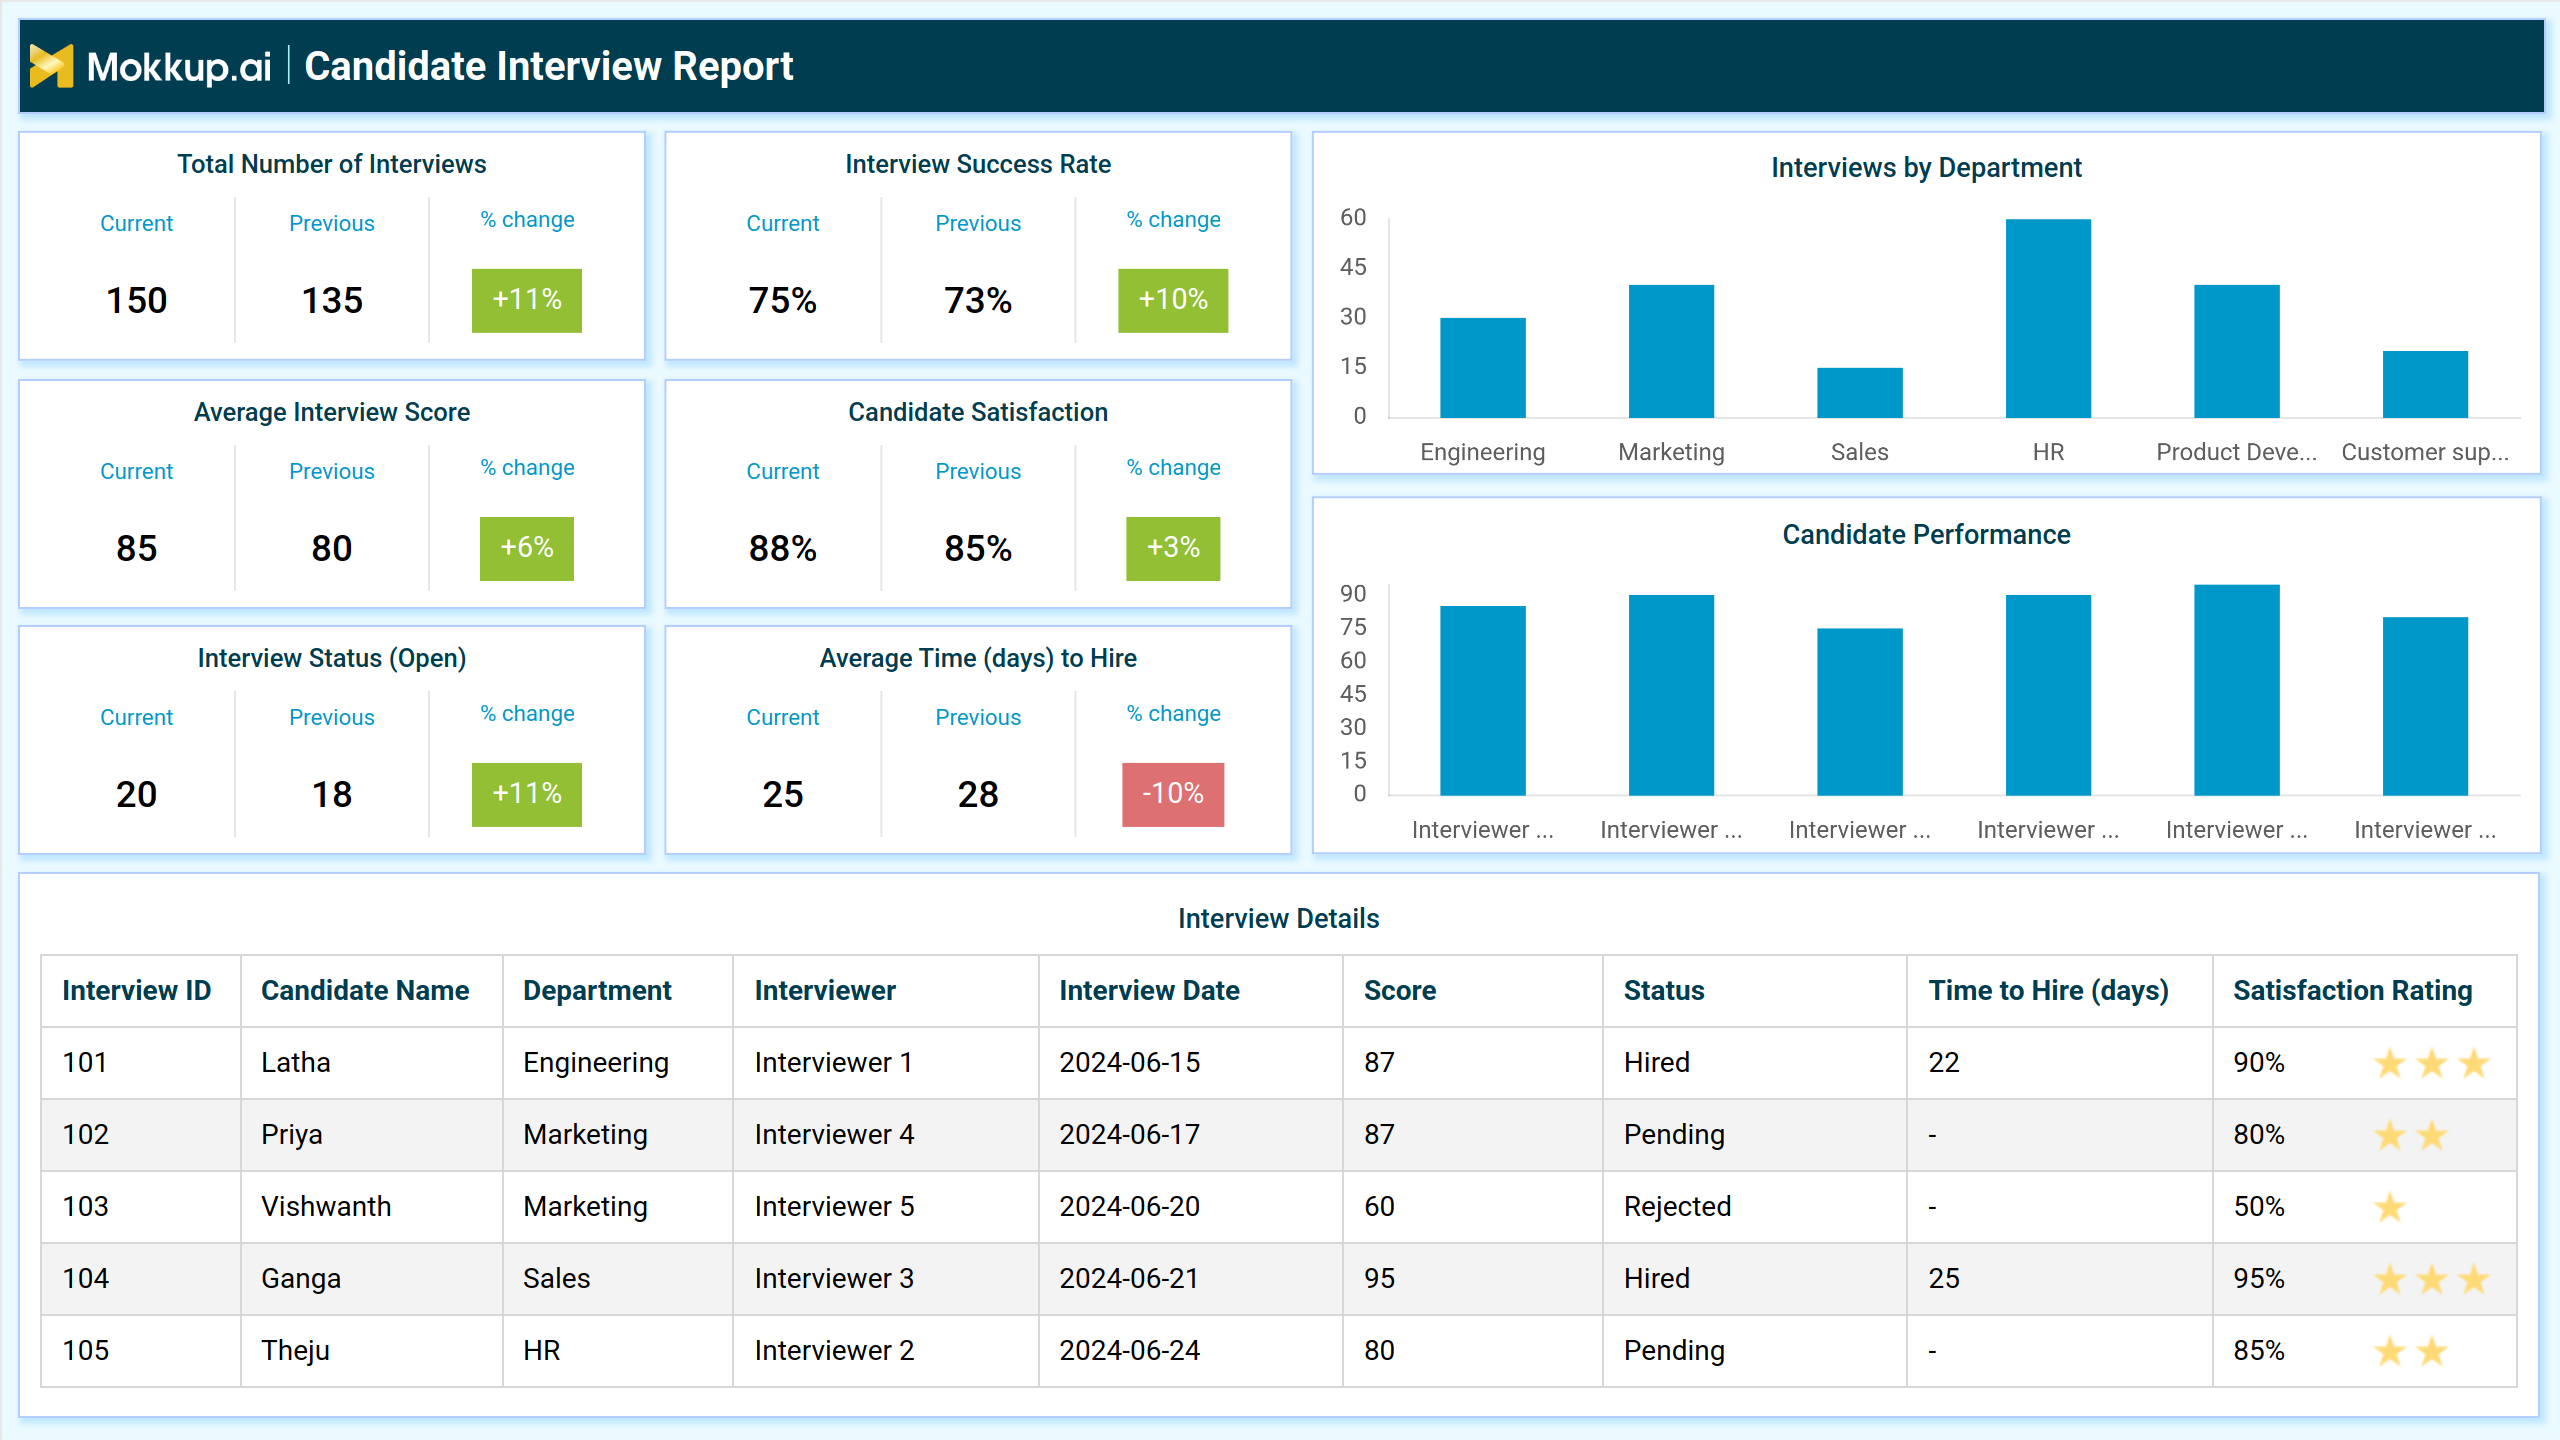The width and height of the screenshot is (2560, 1440).
Task: Click the previous 85% candidate satisfaction value
Action: pyautogui.click(x=978, y=548)
